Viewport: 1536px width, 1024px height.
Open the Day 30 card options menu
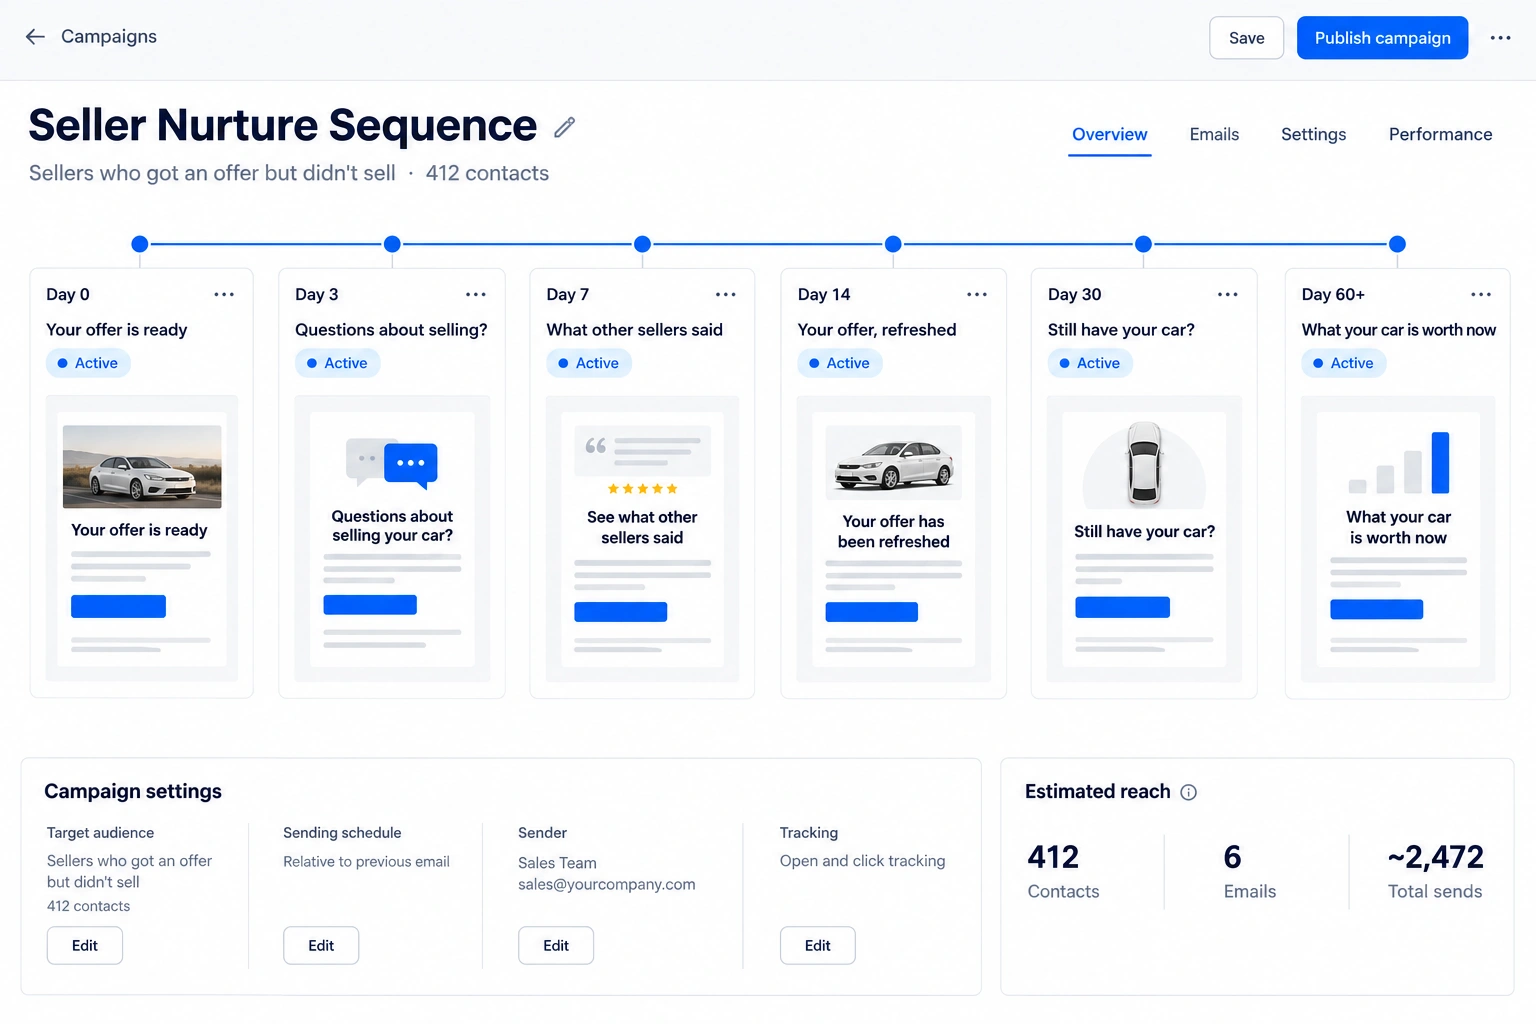click(x=1228, y=294)
